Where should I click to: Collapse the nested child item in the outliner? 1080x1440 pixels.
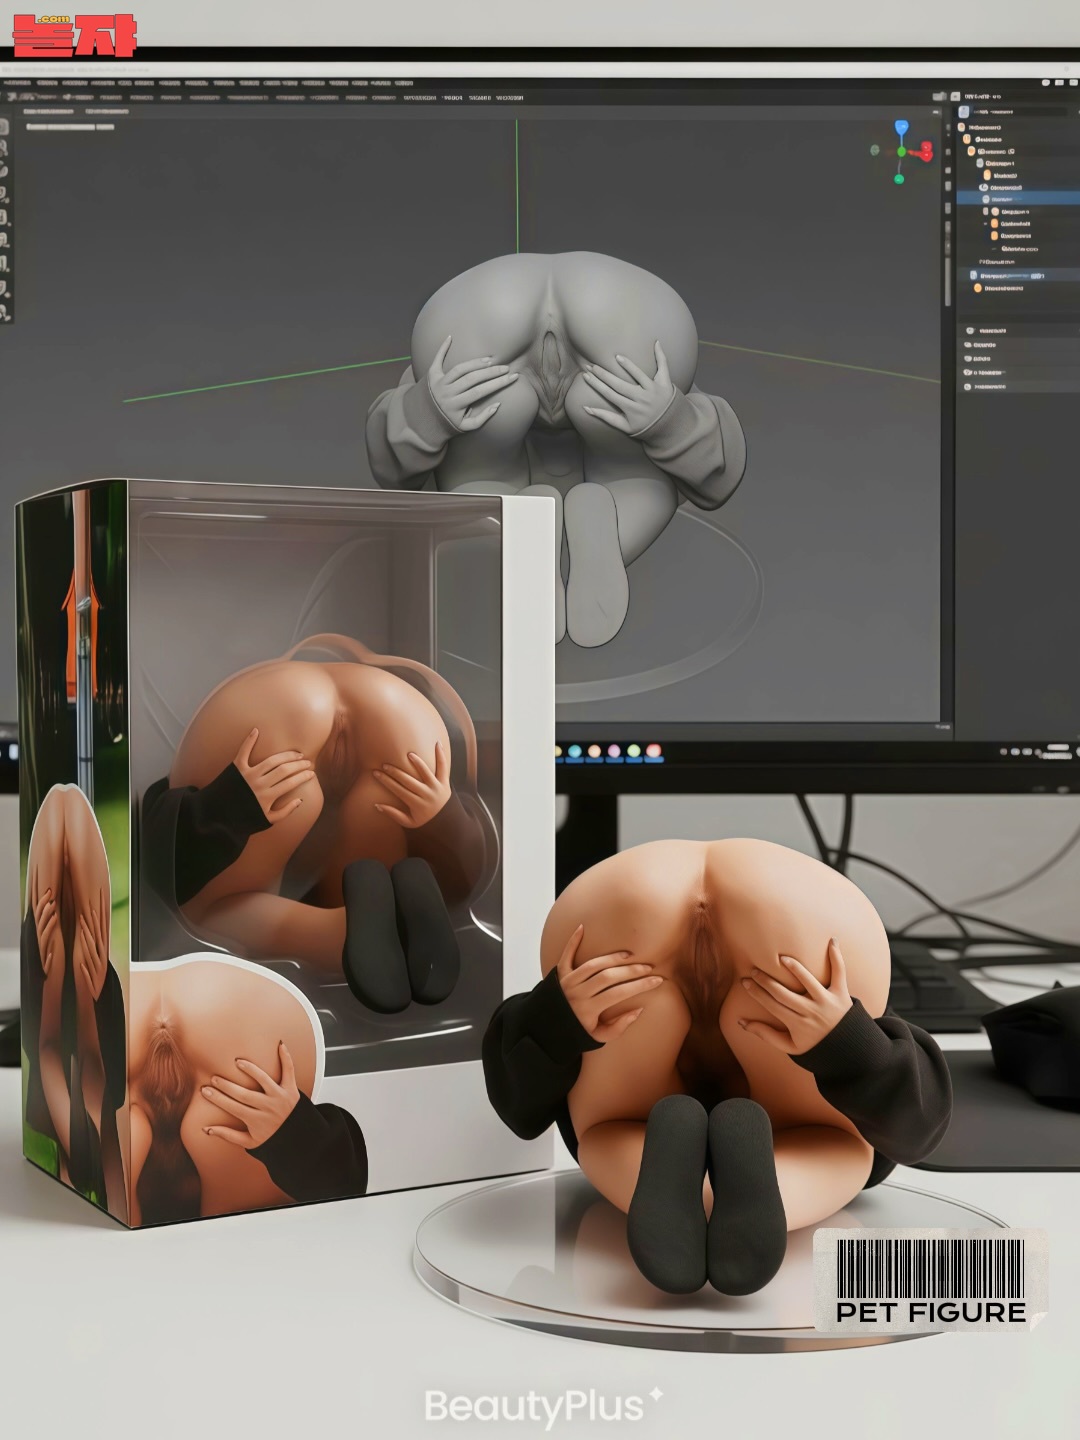click(985, 223)
